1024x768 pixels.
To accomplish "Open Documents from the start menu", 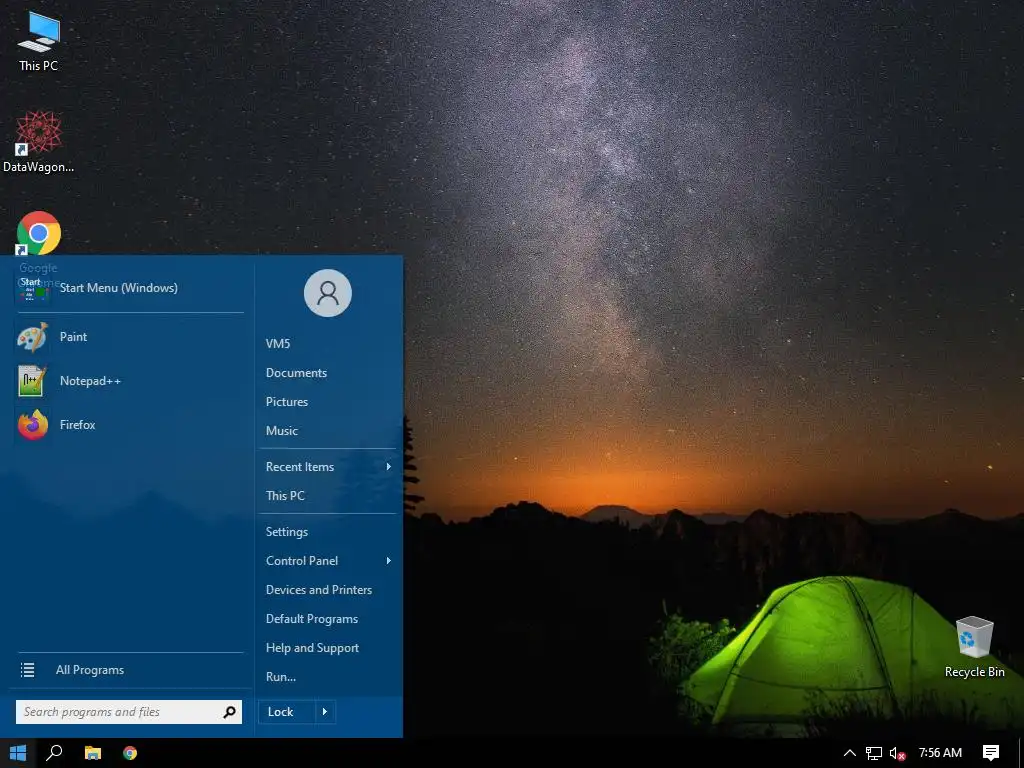I will click(296, 373).
